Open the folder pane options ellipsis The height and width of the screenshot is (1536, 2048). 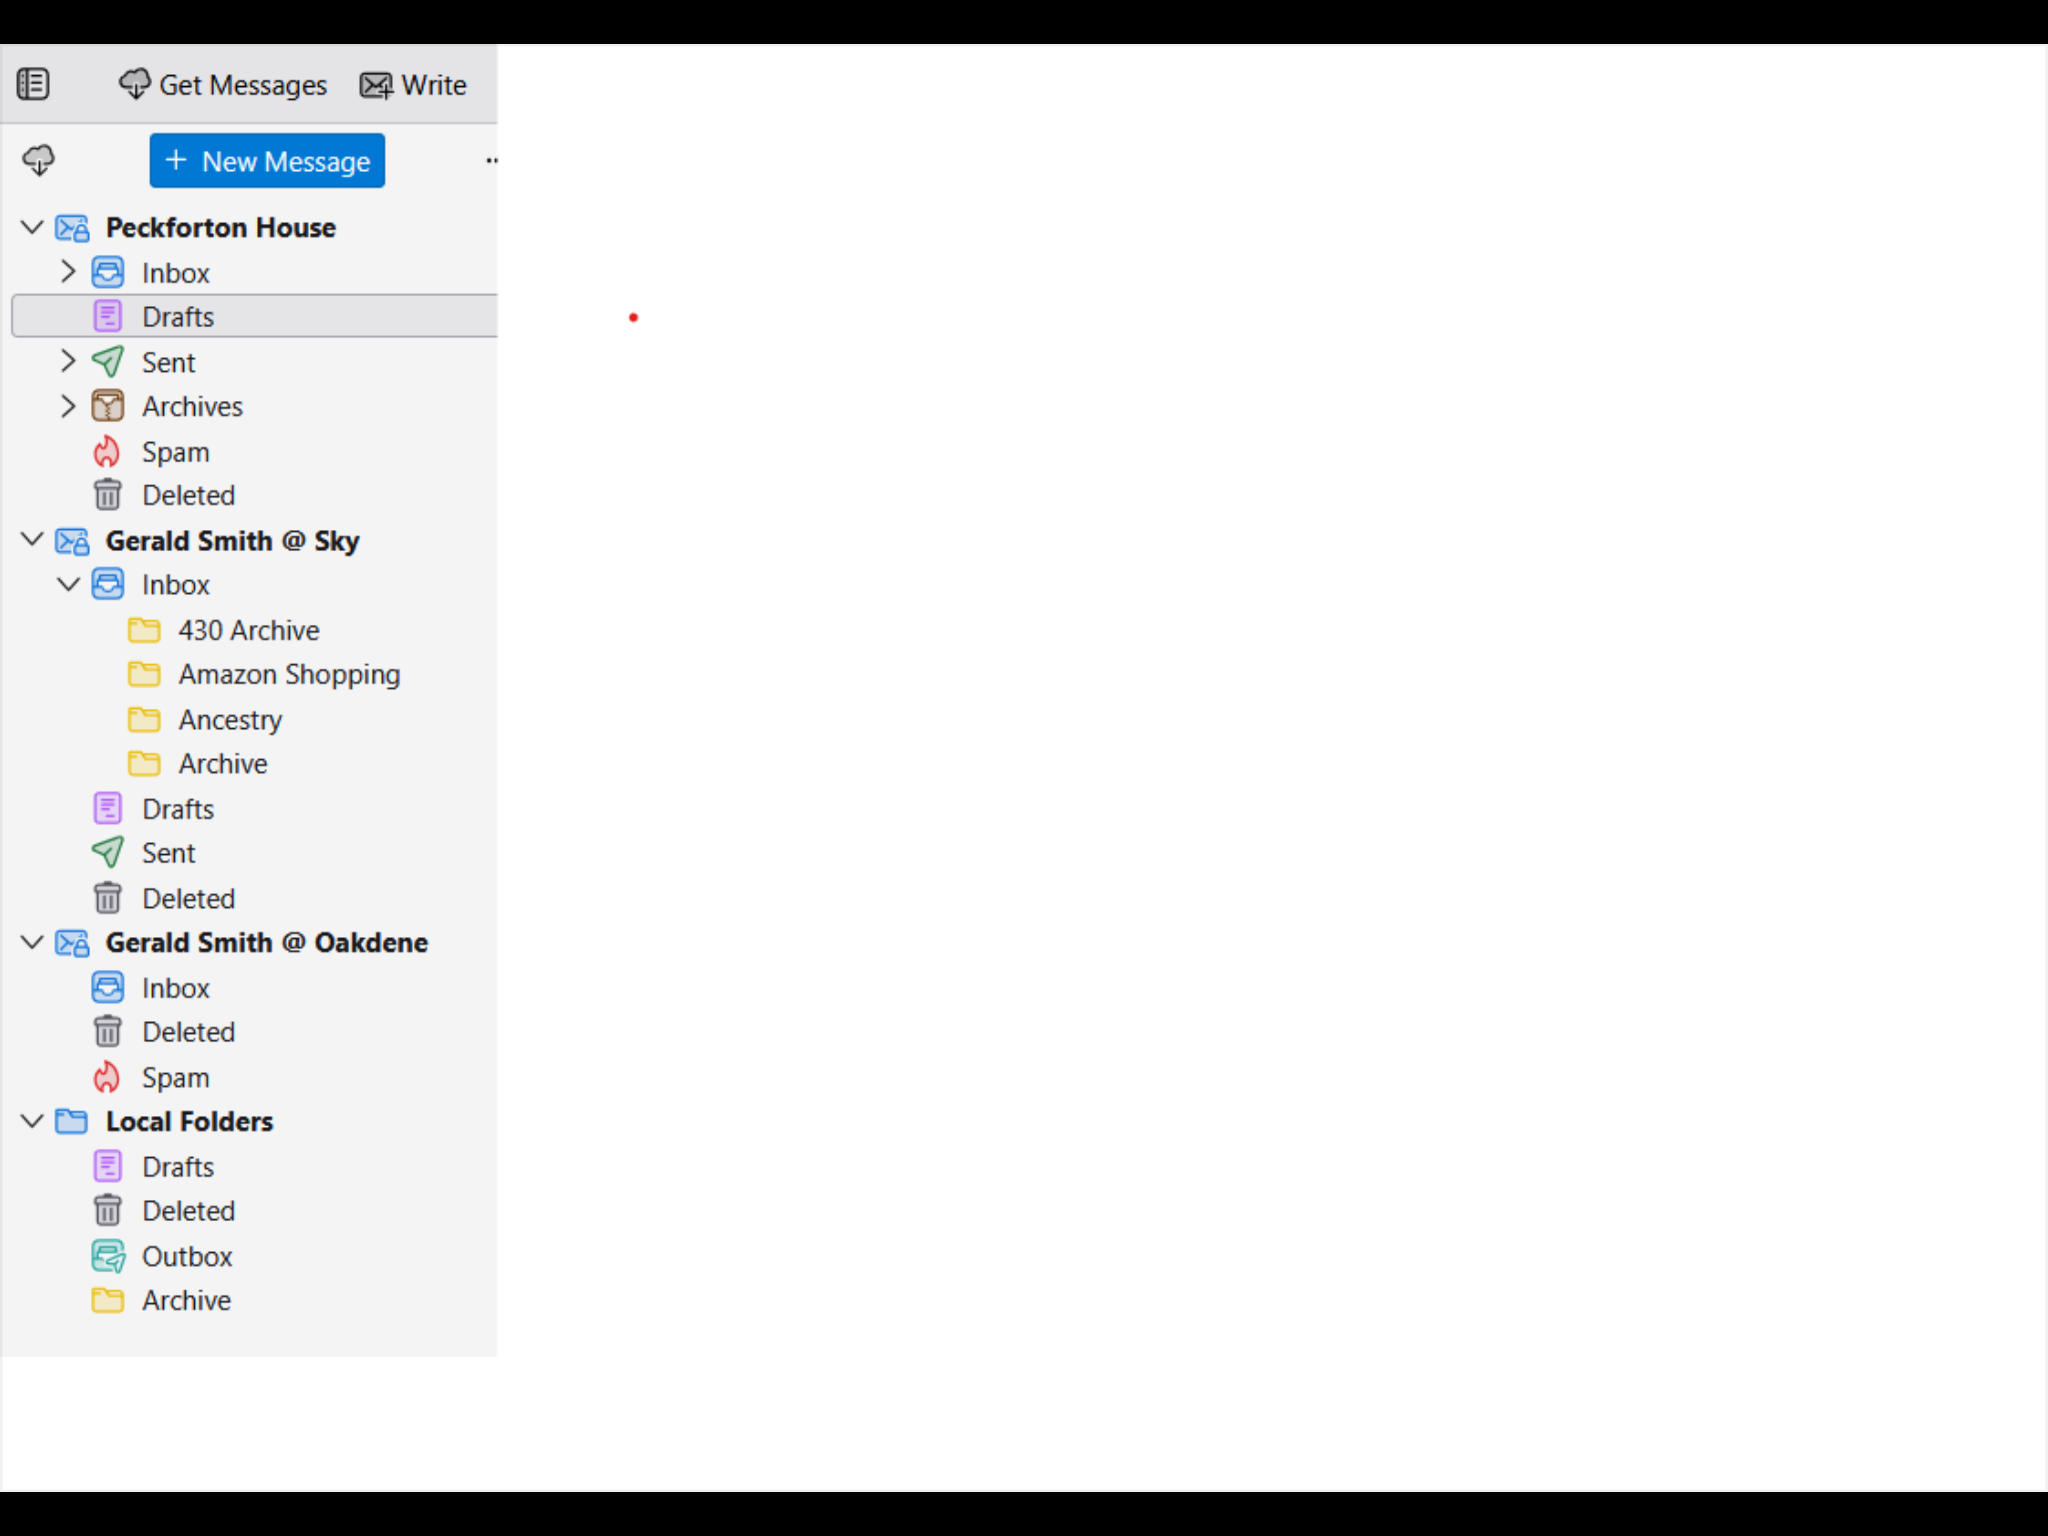(x=490, y=160)
